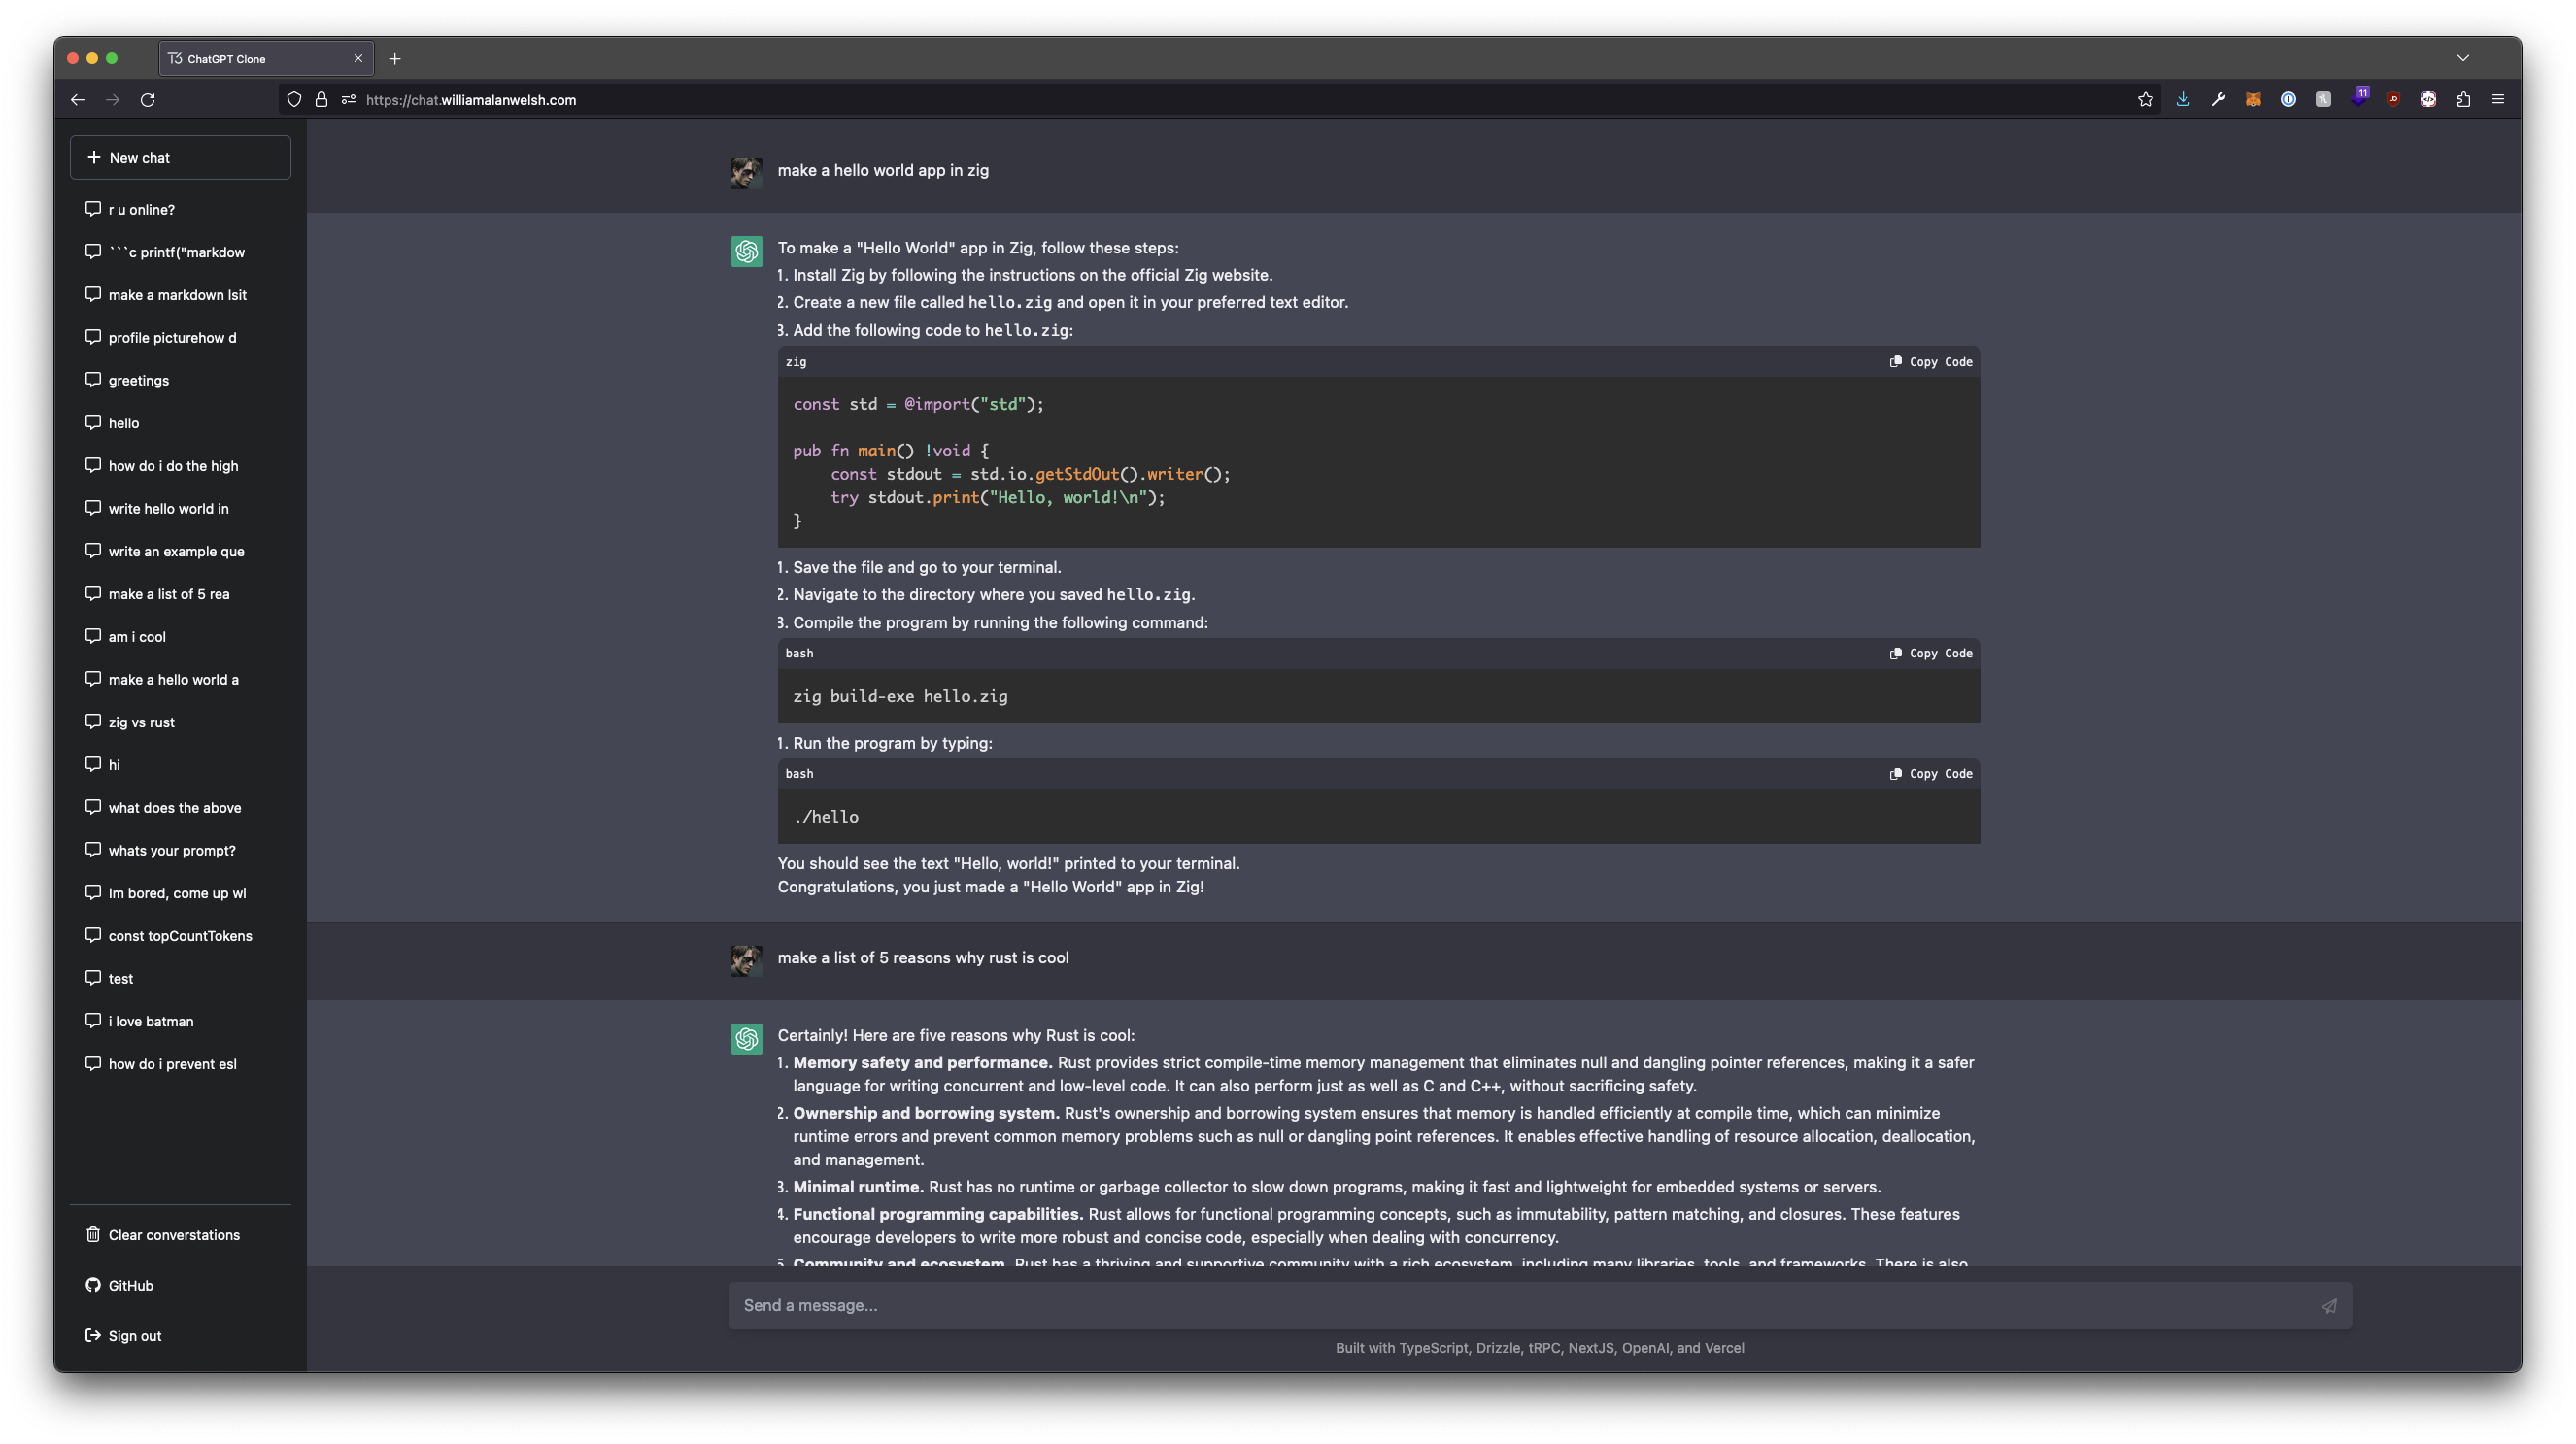Select 'make a list of 5 rea' chat
The width and height of the screenshot is (2576, 1444).
click(180, 594)
